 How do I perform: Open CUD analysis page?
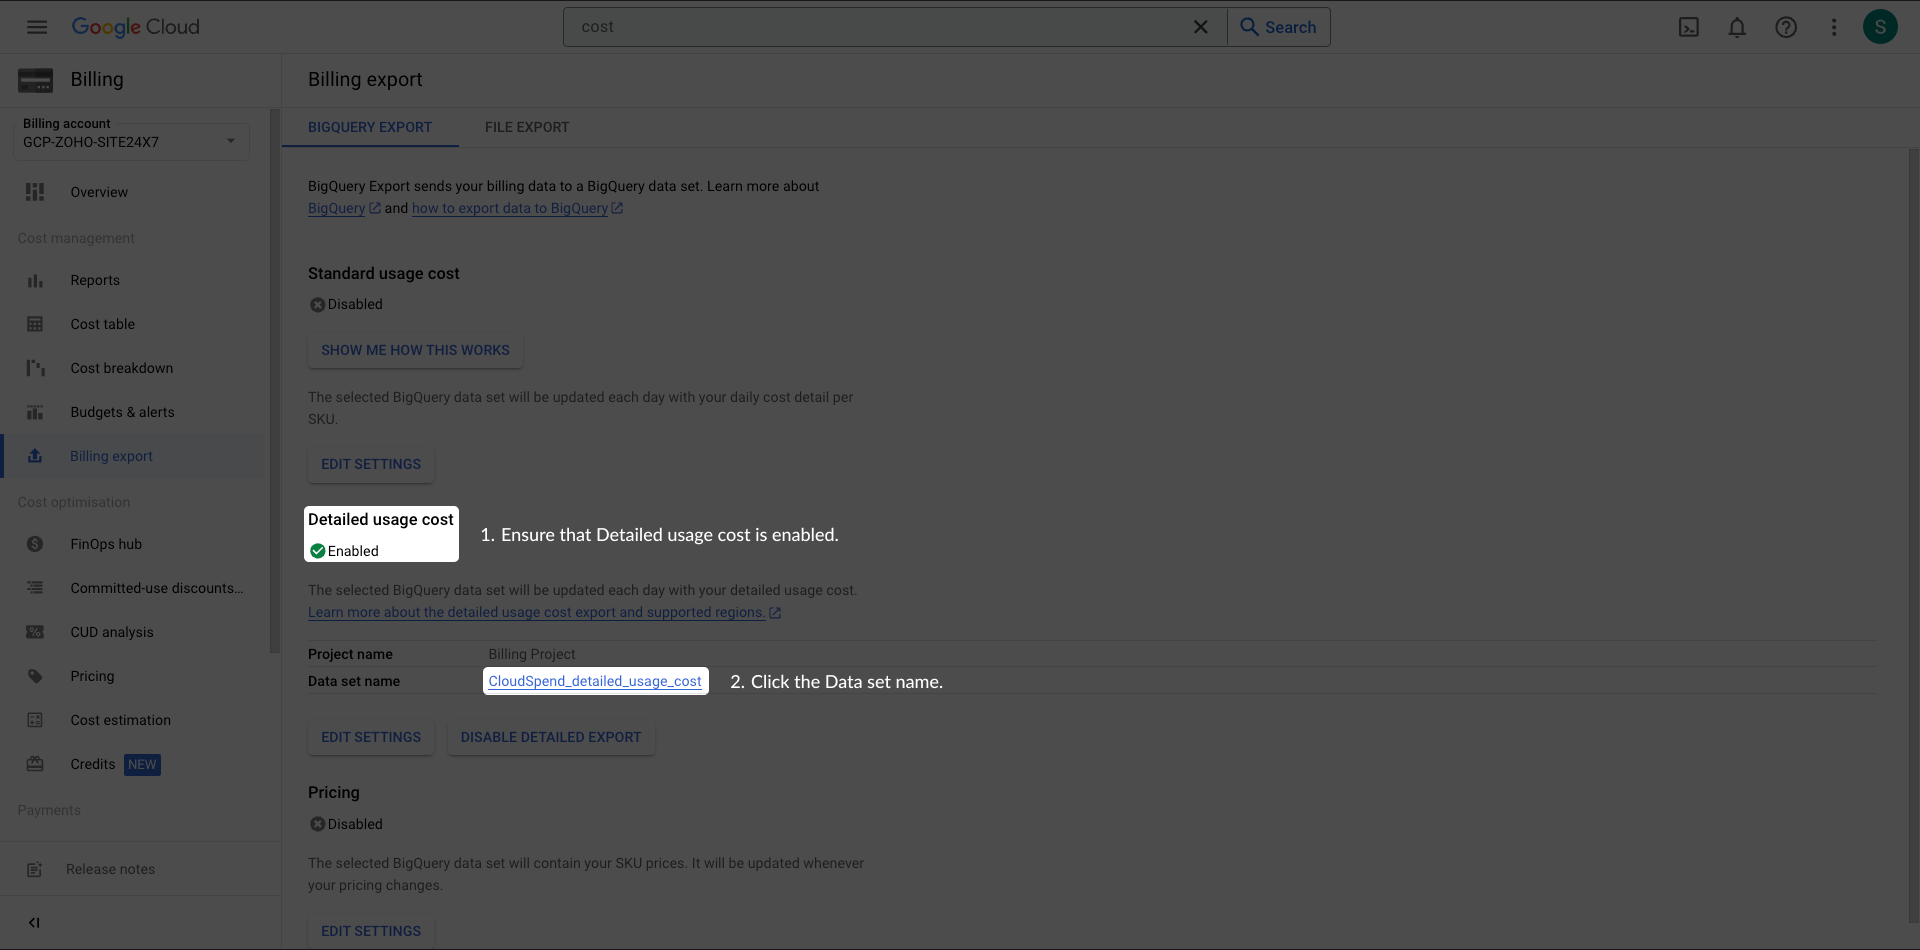(112, 632)
